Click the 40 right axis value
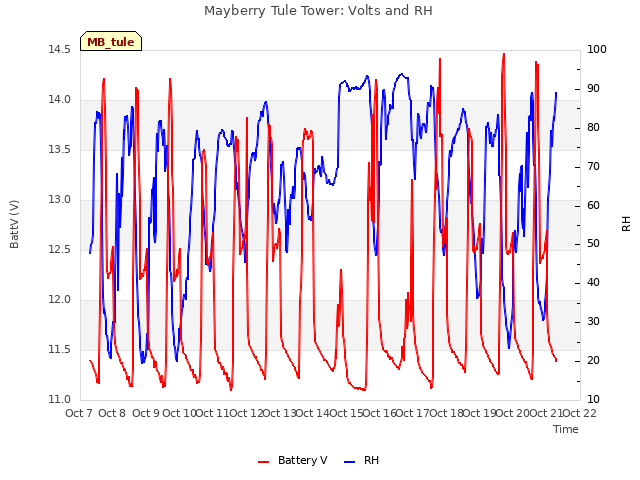The image size is (640, 480). 593,282
